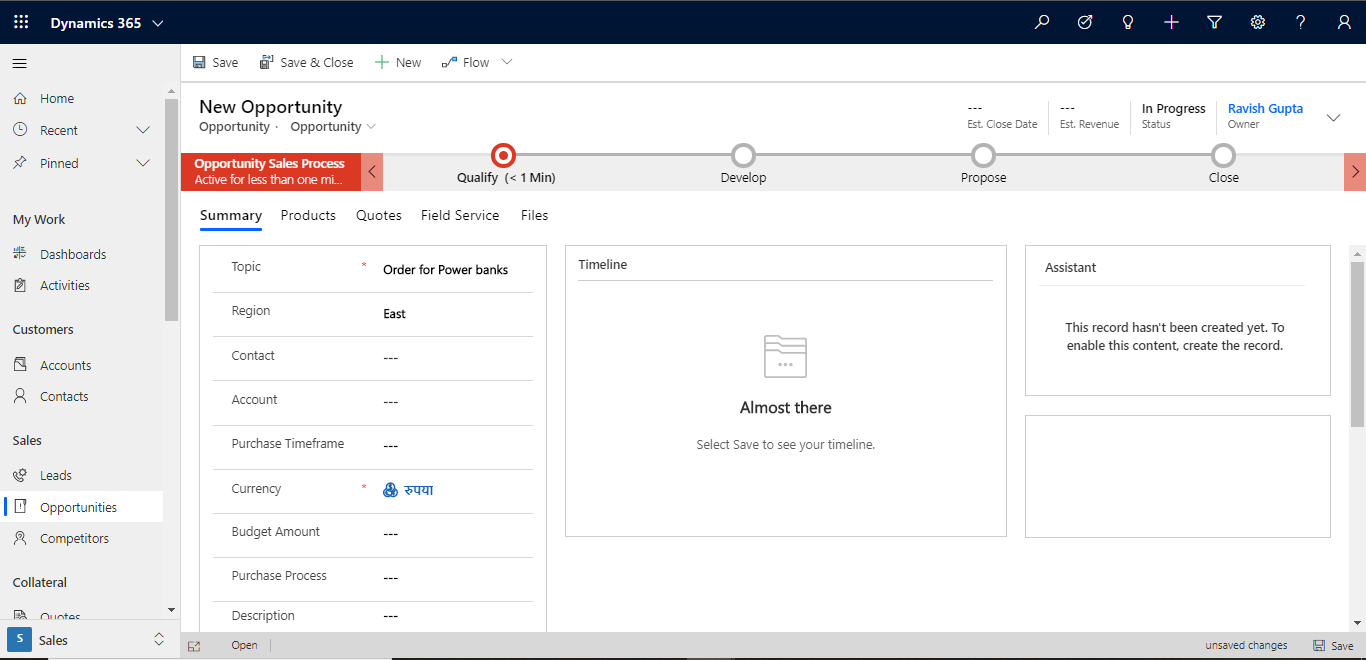This screenshot has width=1366, height=660.
Task: Open the task flow target icon
Action: [1085, 22]
